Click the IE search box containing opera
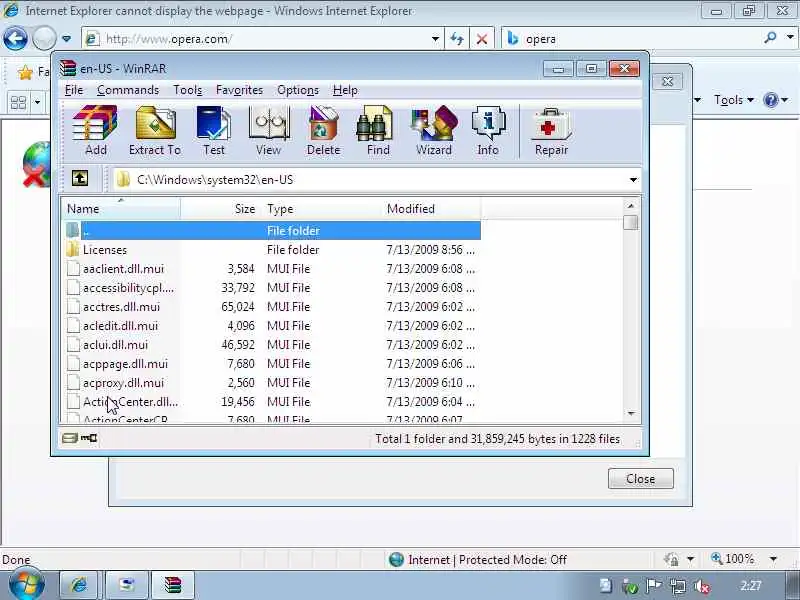This screenshot has height=600, width=800. 631,38
